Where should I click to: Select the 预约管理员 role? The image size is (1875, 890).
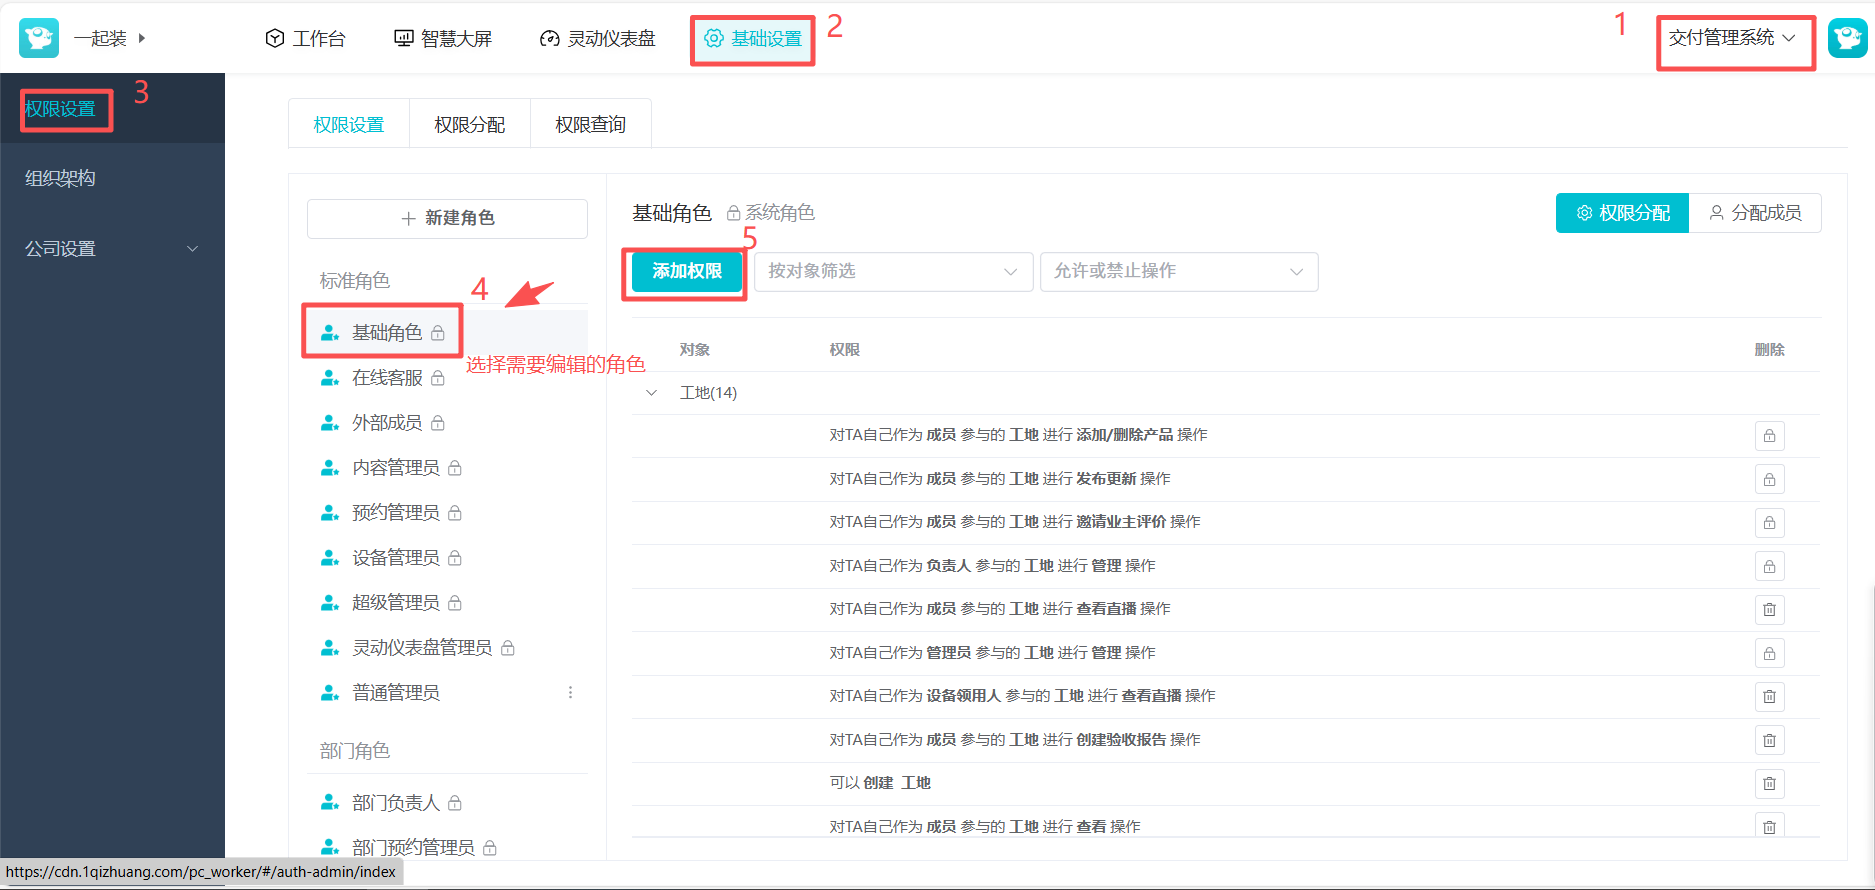click(447, 512)
